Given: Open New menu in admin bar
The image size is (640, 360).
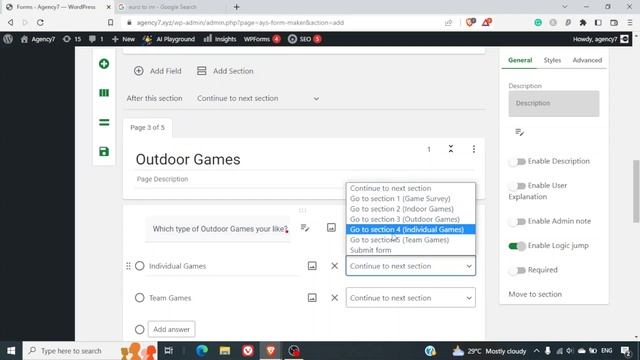Looking at the screenshot, I should (123, 39).
